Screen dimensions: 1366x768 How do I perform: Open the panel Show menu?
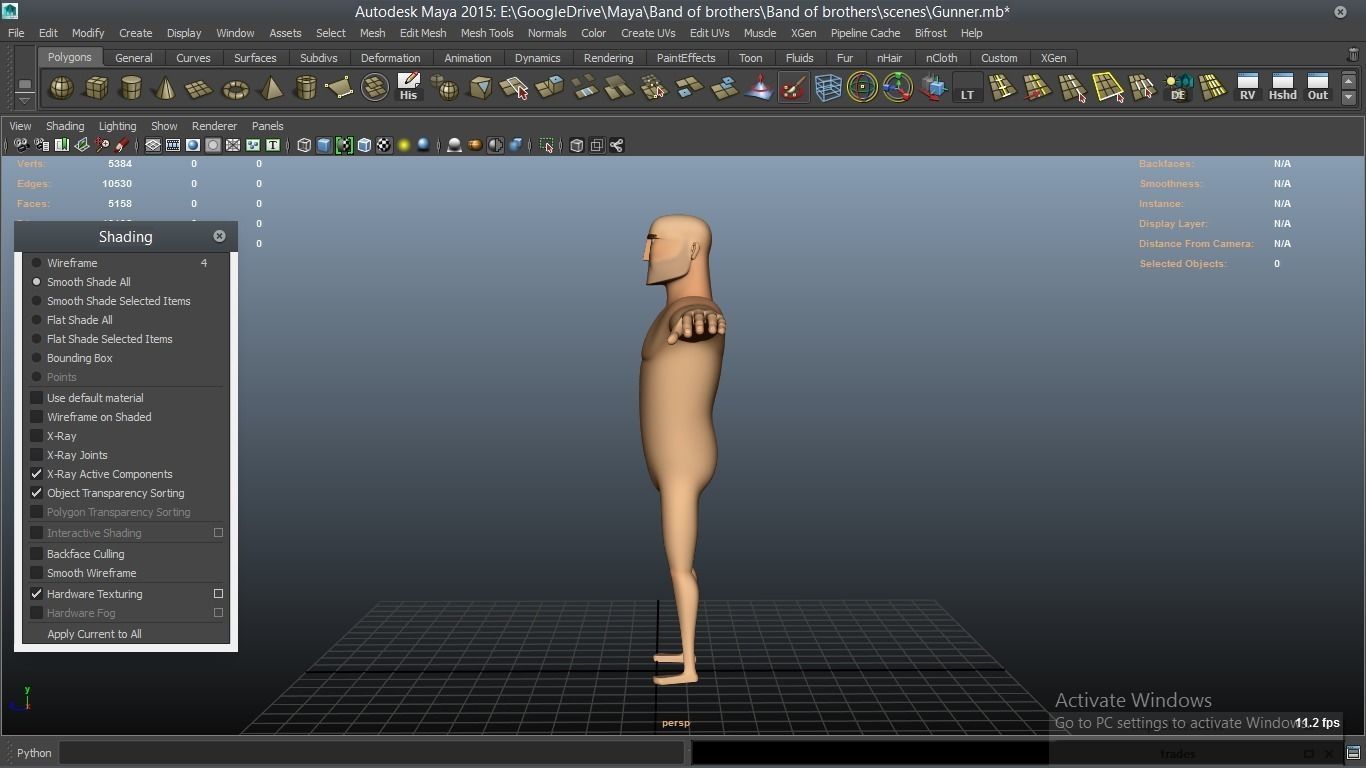[164, 126]
